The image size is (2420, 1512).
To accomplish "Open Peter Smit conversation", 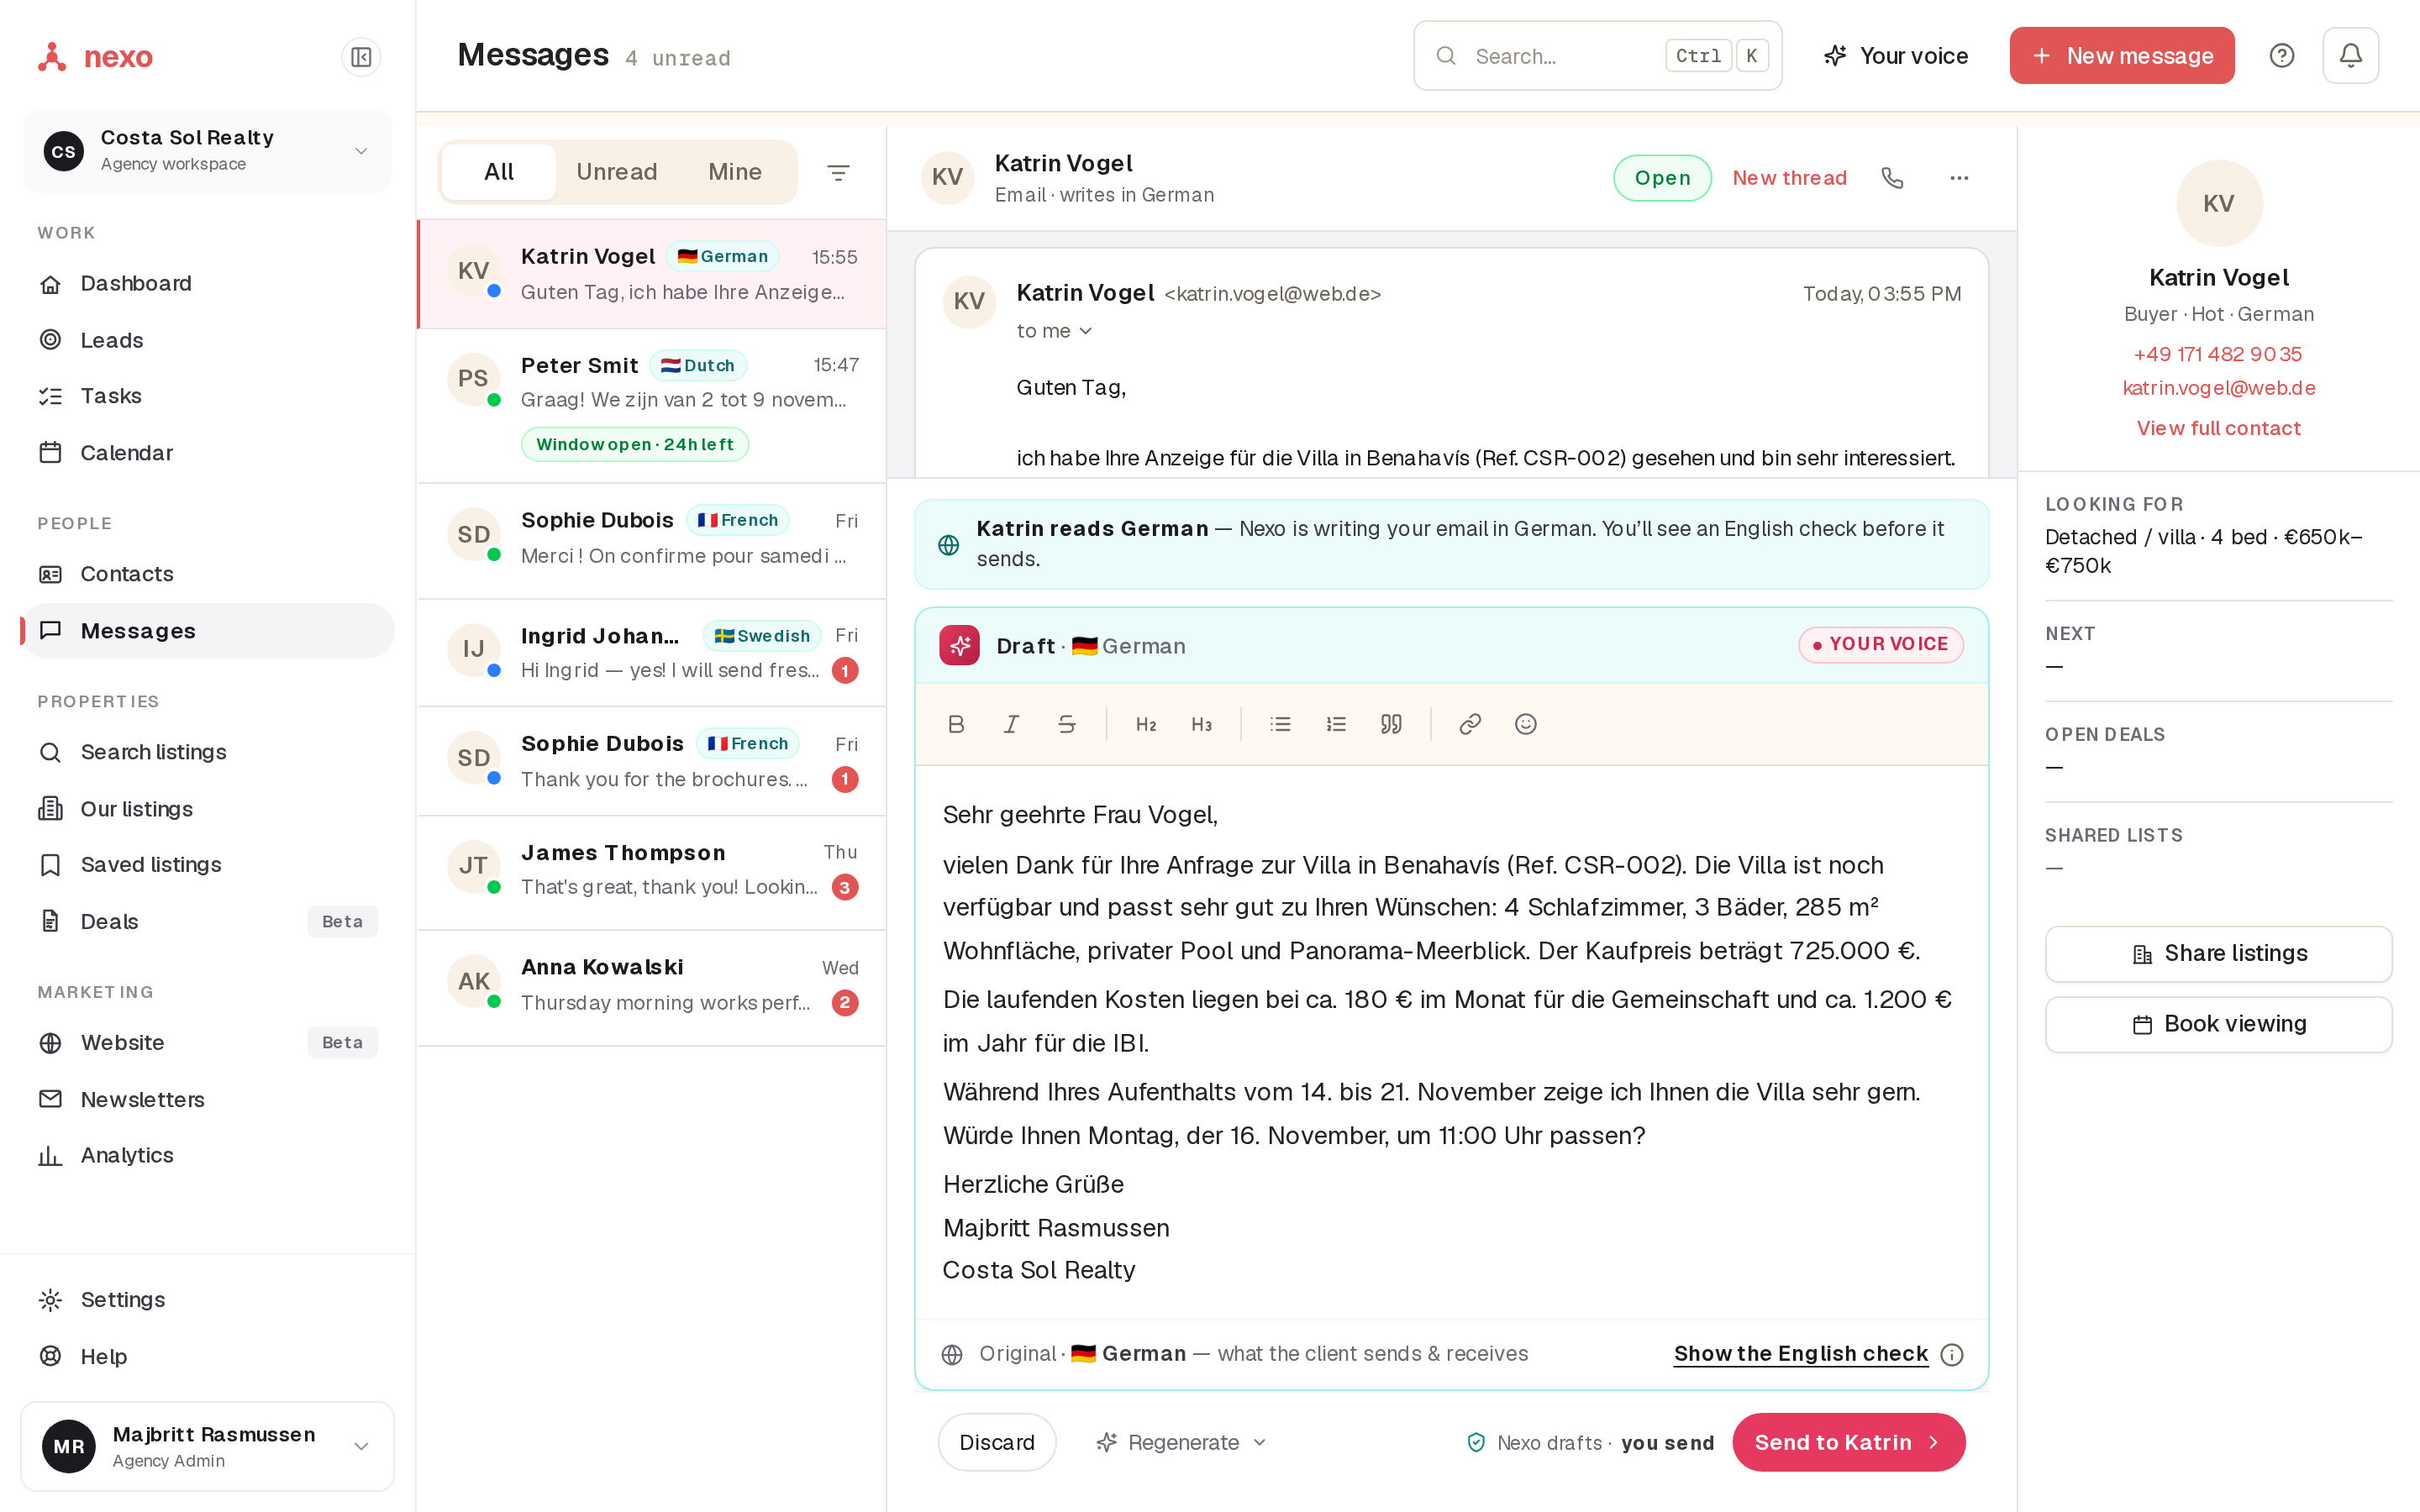I will pos(651,406).
